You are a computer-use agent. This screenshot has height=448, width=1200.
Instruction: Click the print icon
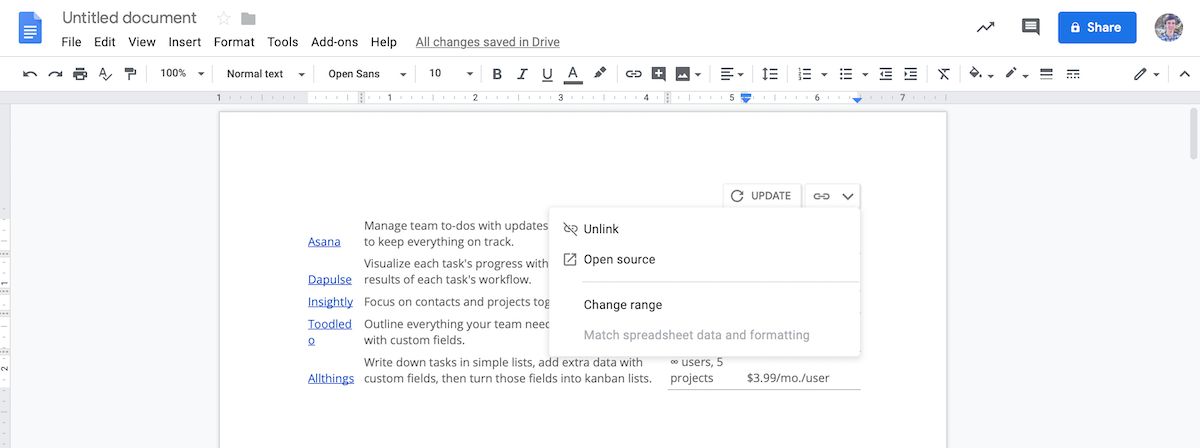(x=80, y=74)
